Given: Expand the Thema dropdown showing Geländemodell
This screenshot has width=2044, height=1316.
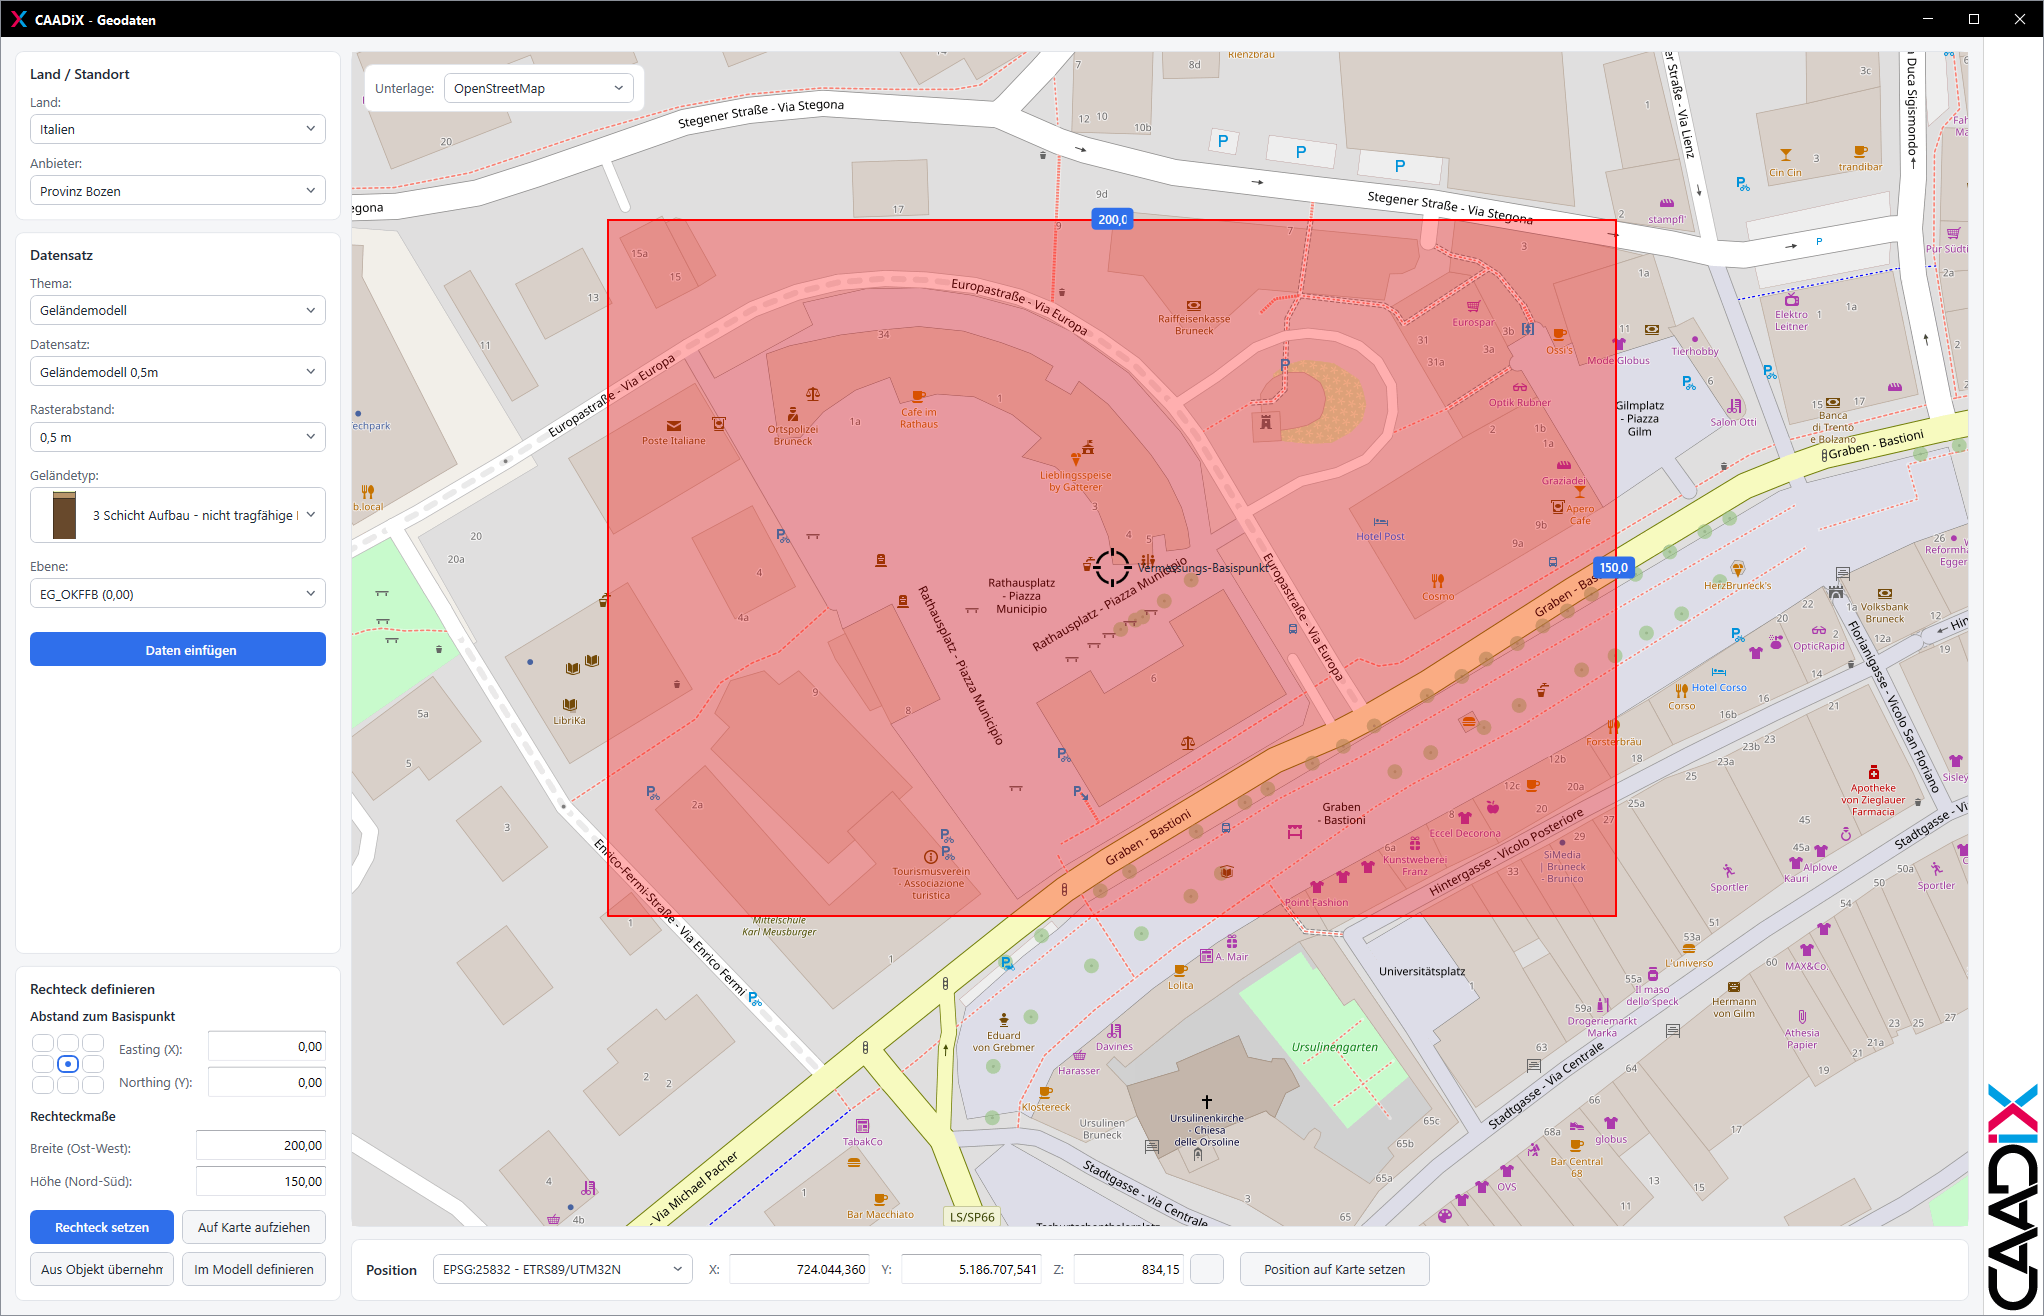Looking at the screenshot, I should (x=178, y=310).
